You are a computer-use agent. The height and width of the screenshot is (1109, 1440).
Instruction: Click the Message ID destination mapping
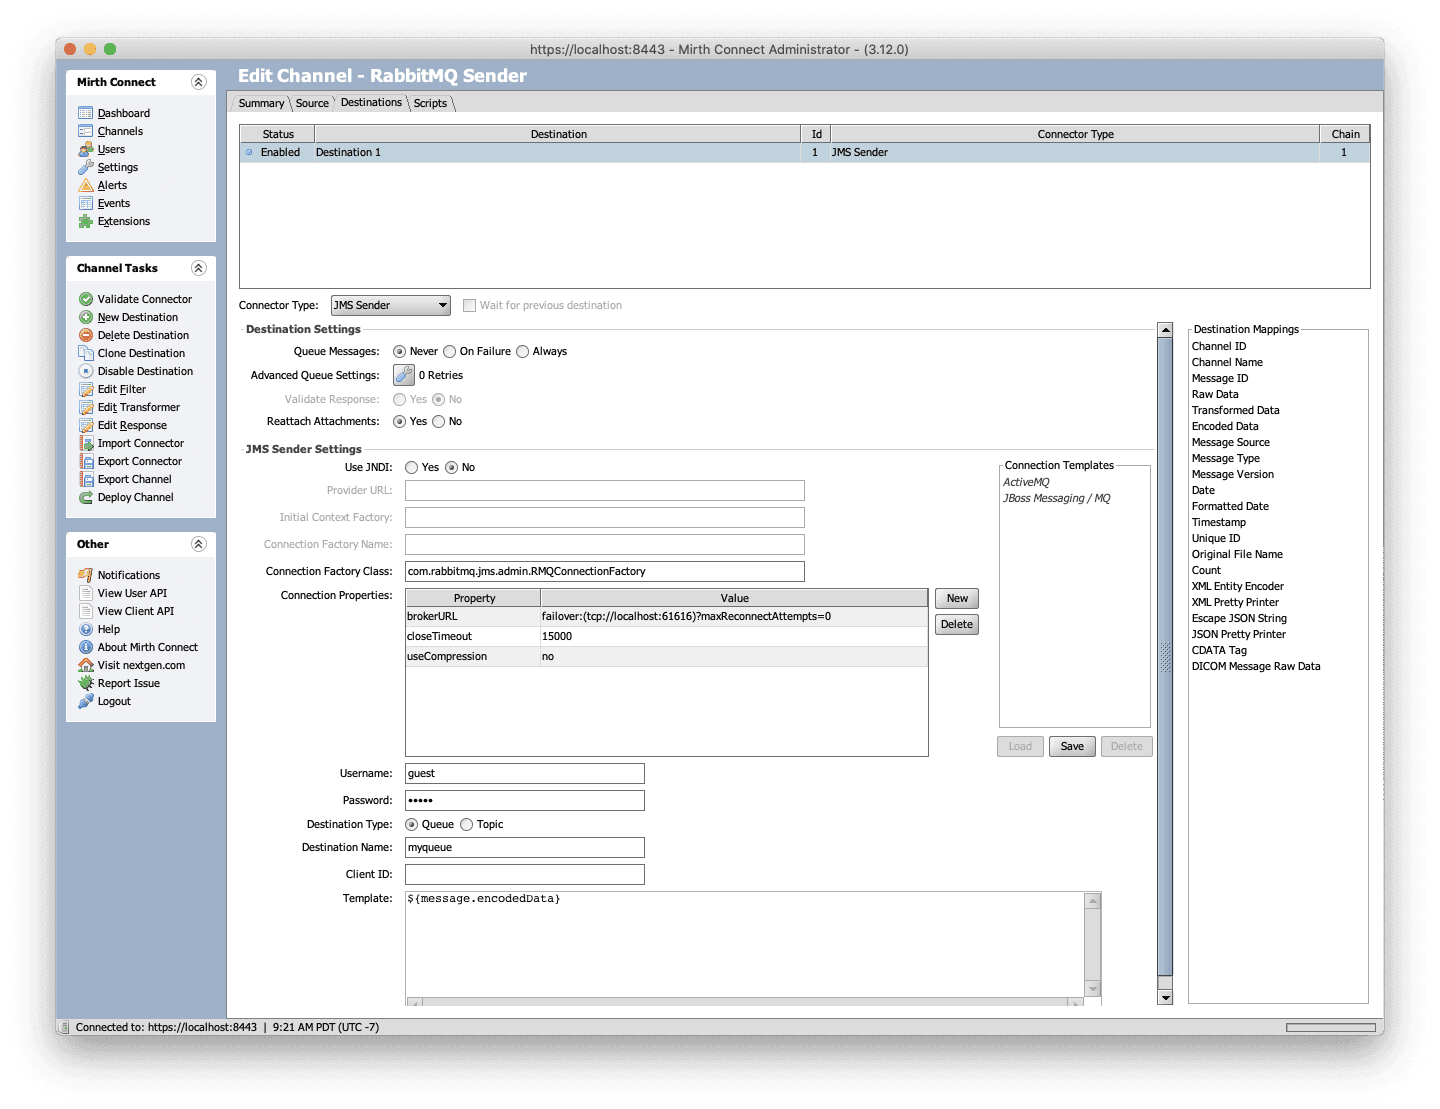[1220, 378]
